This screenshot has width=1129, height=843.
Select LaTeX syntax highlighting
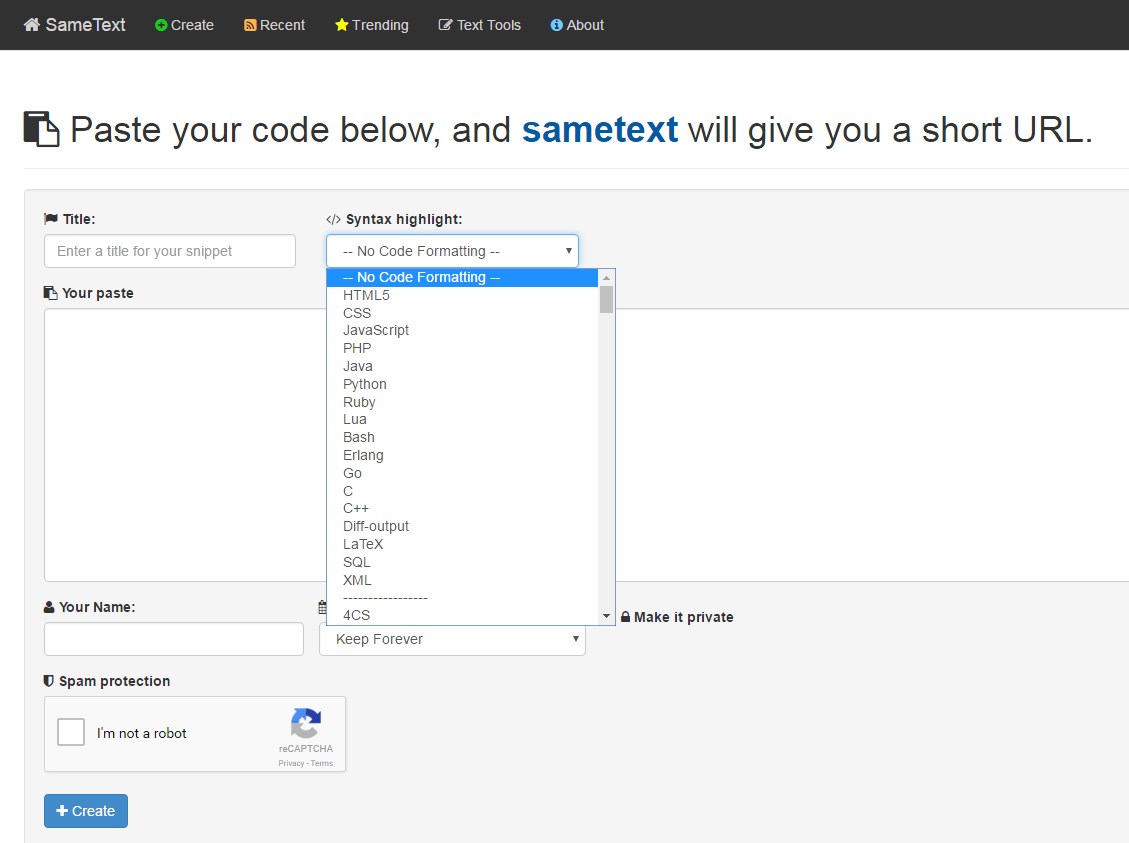(362, 544)
